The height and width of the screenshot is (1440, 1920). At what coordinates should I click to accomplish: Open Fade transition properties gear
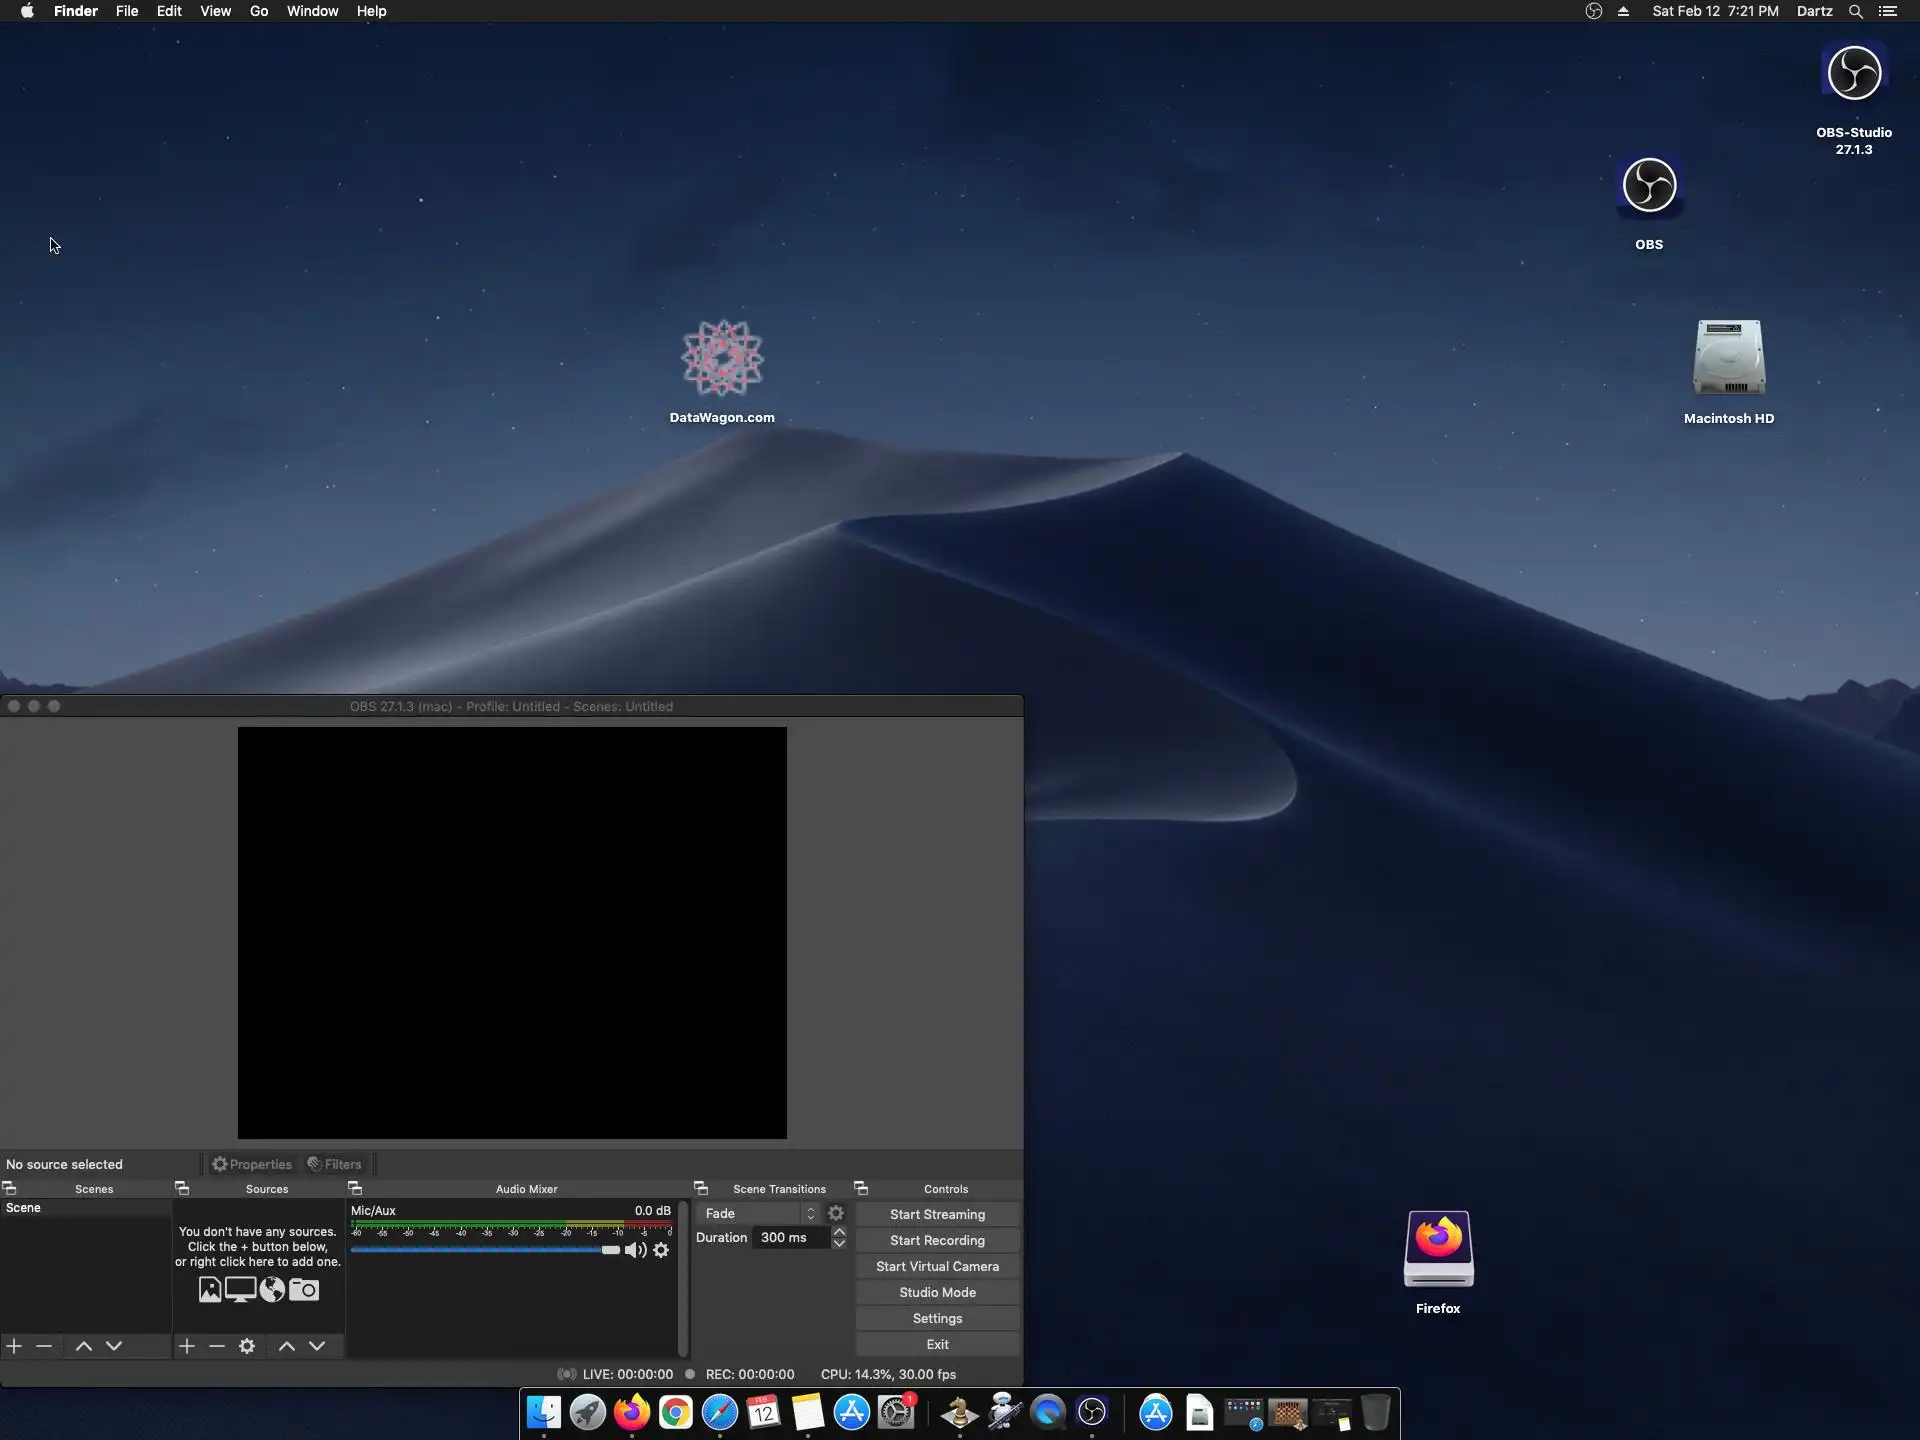836,1213
